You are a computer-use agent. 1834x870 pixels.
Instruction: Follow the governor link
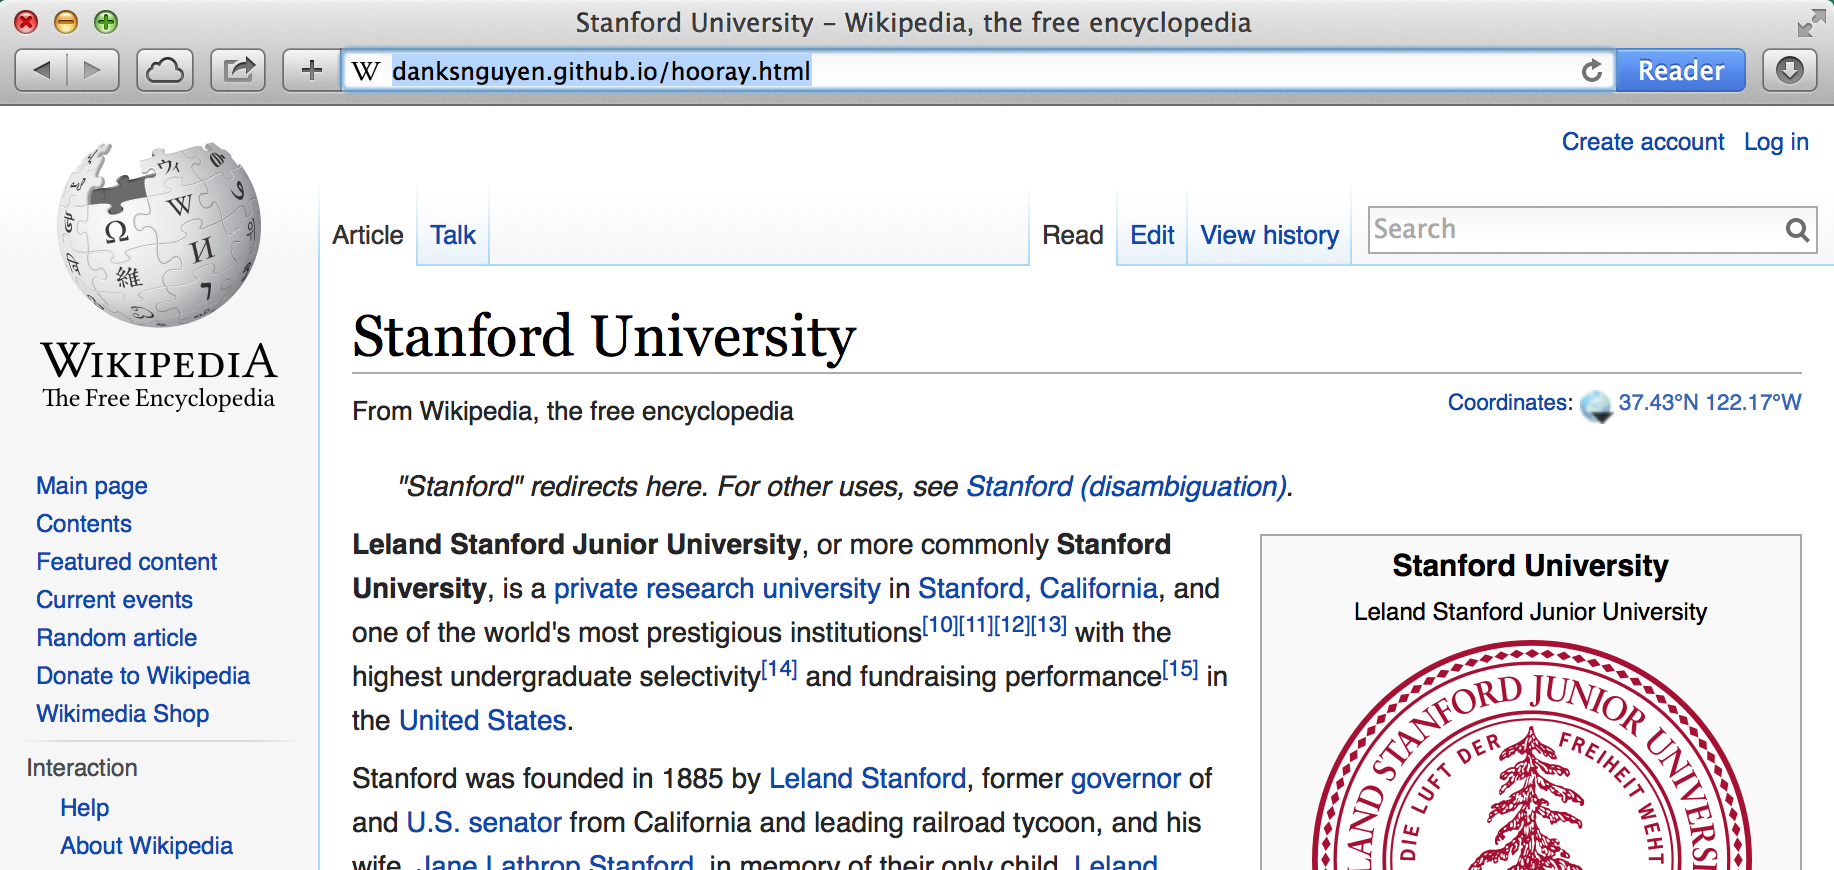[1126, 779]
